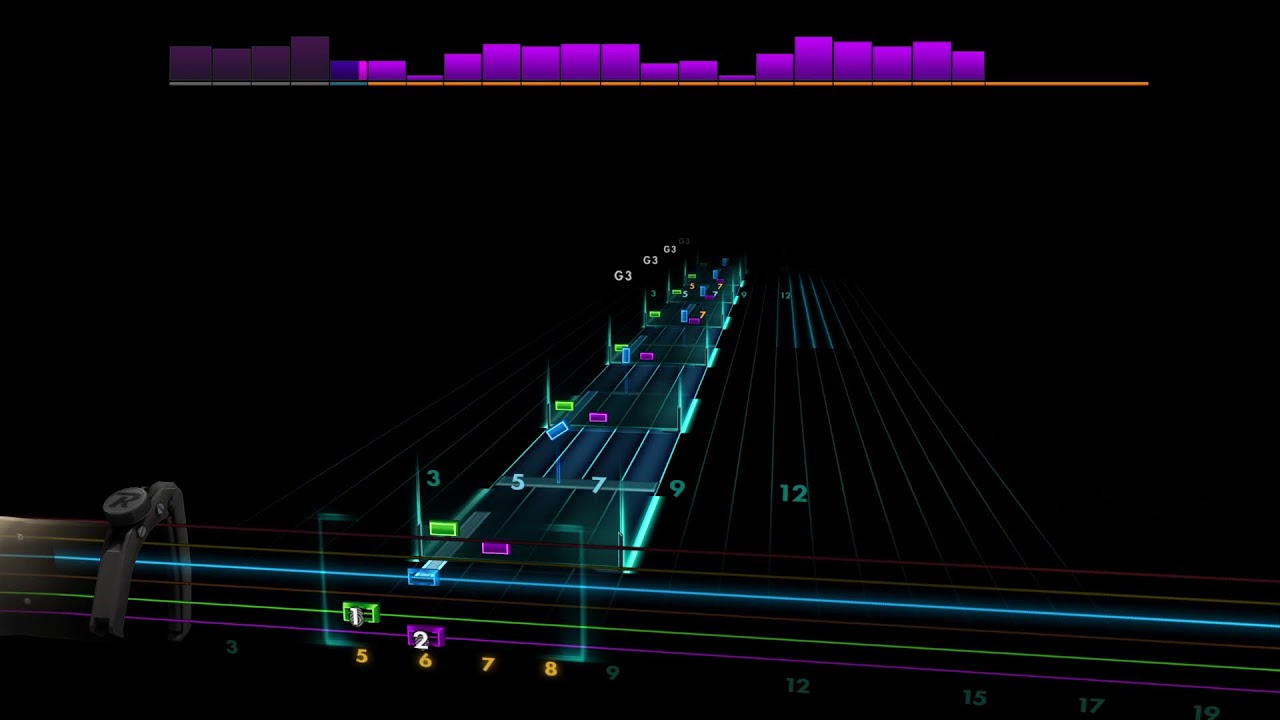Click the highlighted fret number 6 on the fretboard
The height and width of the screenshot is (720, 1280).
tap(425, 660)
